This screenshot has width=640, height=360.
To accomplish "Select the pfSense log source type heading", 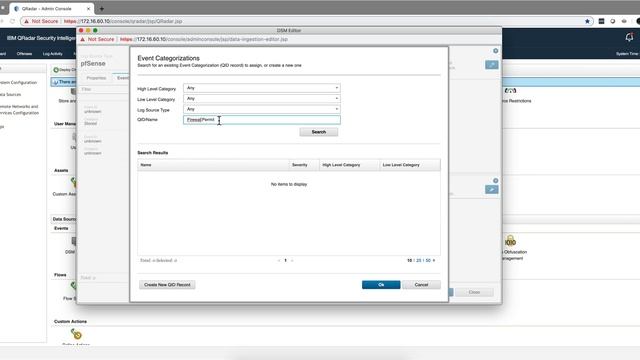I will coord(93,64).
